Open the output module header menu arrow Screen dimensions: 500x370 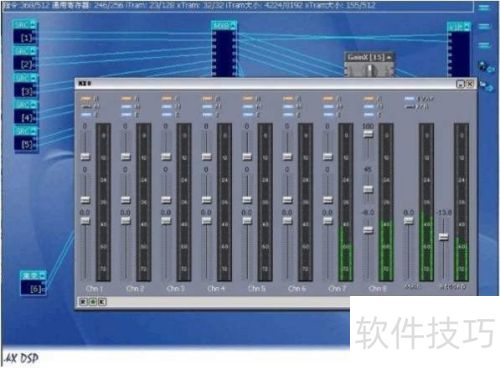tap(467, 26)
